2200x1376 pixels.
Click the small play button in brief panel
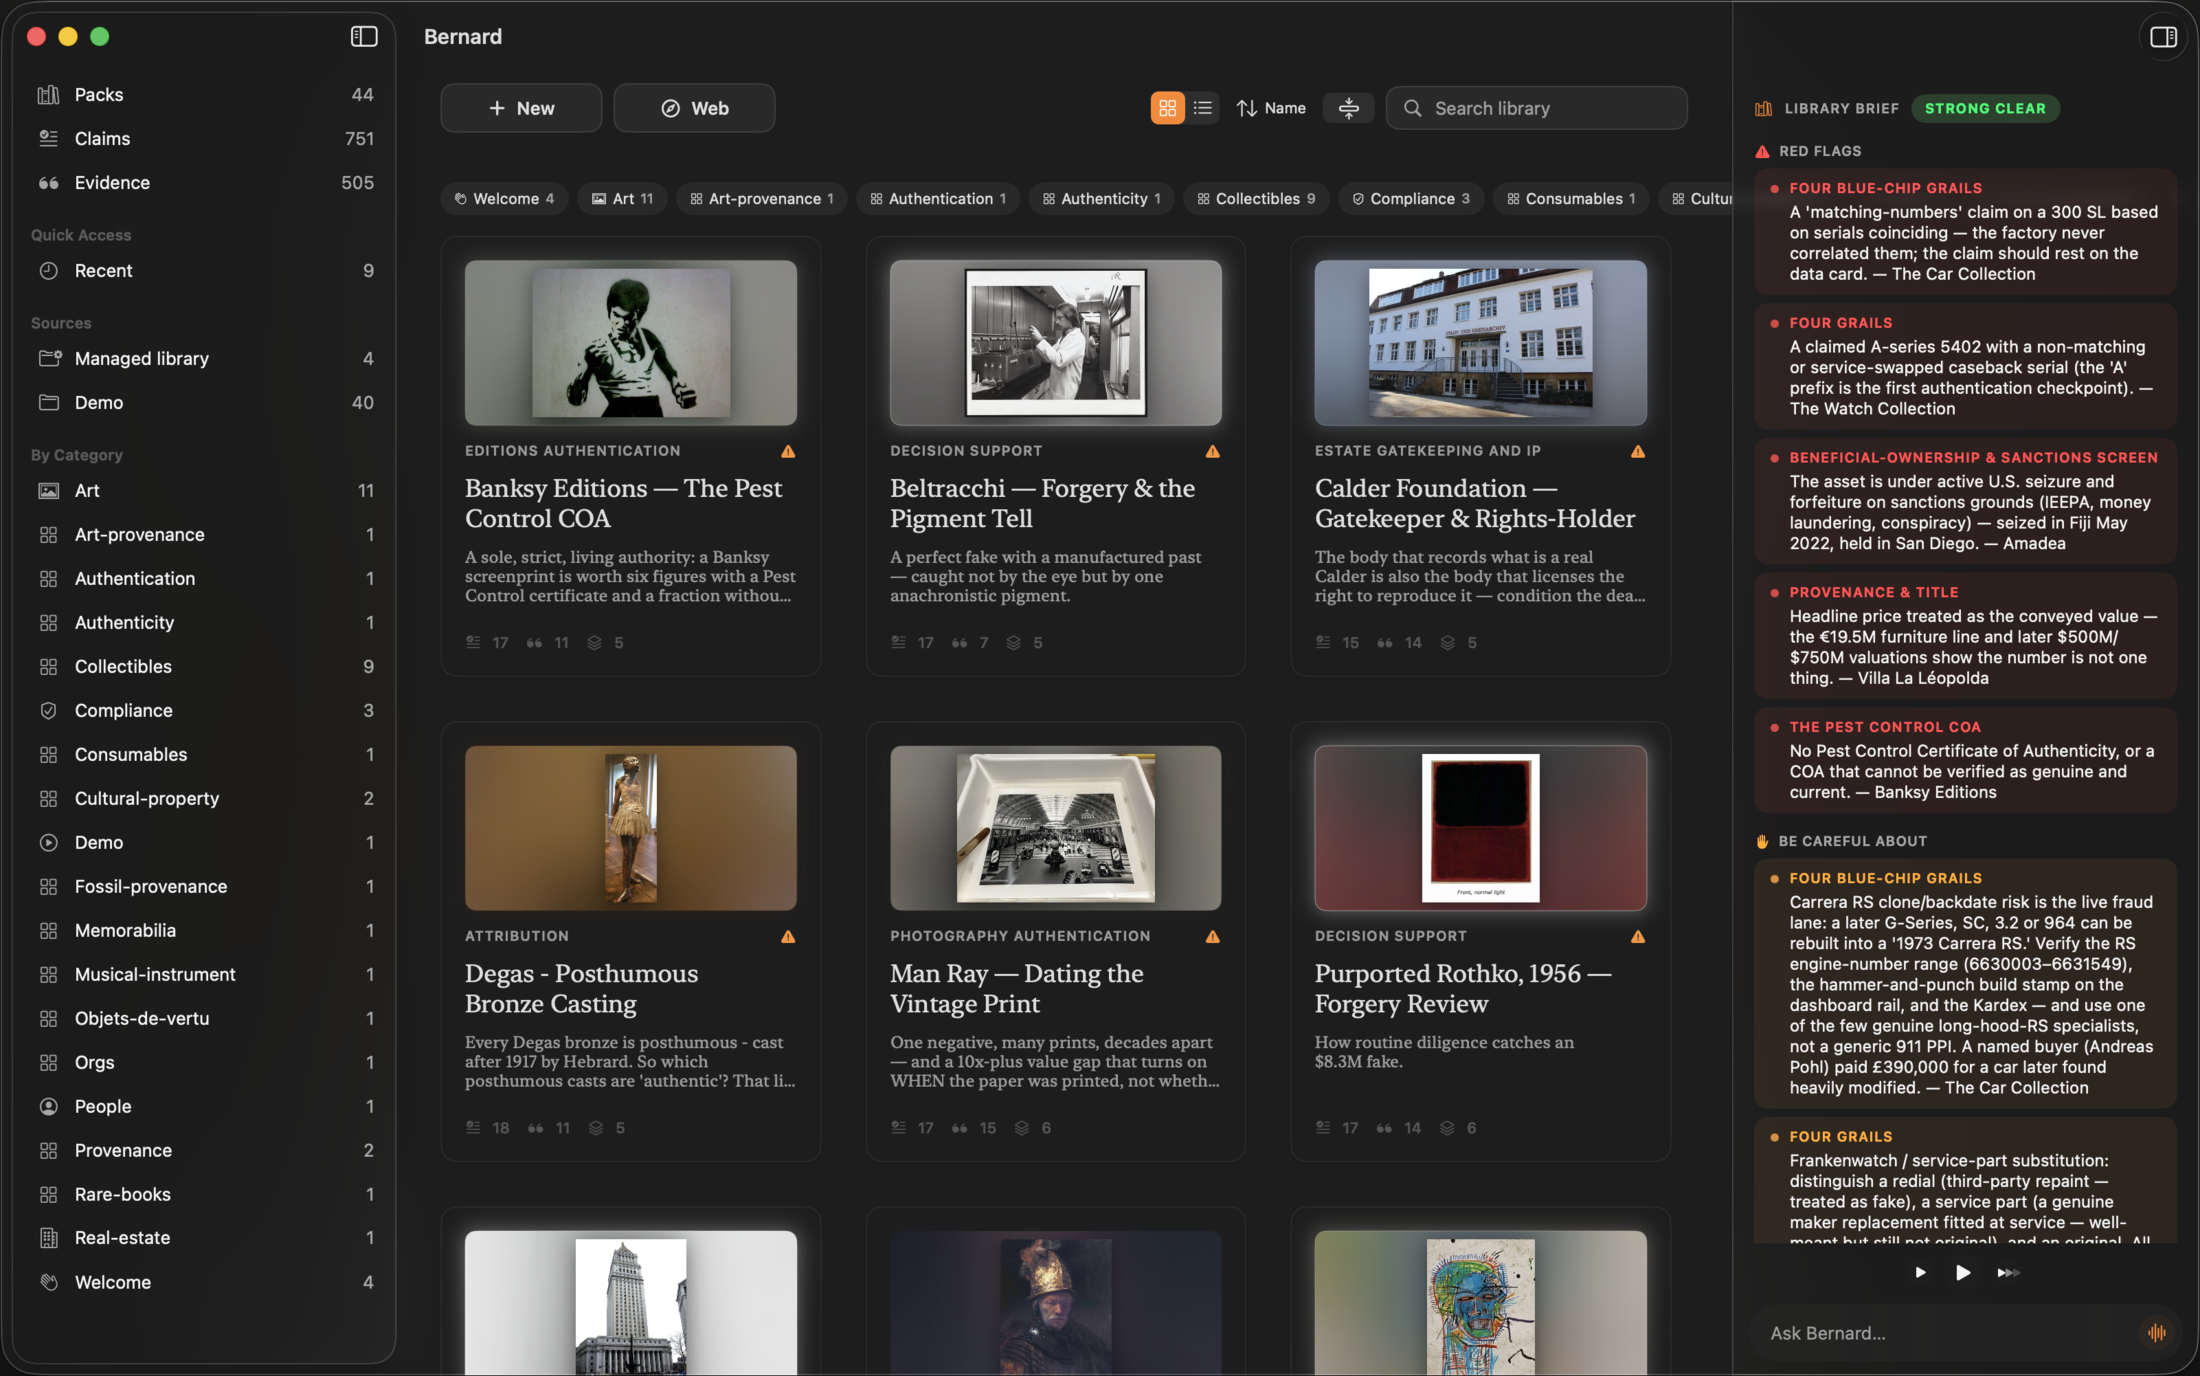pos(1920,1272)
